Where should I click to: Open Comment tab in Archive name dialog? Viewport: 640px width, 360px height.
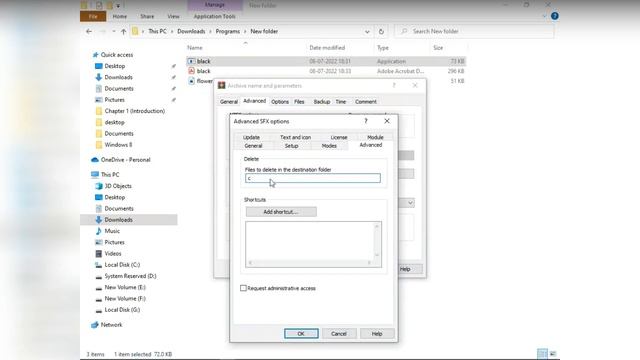366,102
